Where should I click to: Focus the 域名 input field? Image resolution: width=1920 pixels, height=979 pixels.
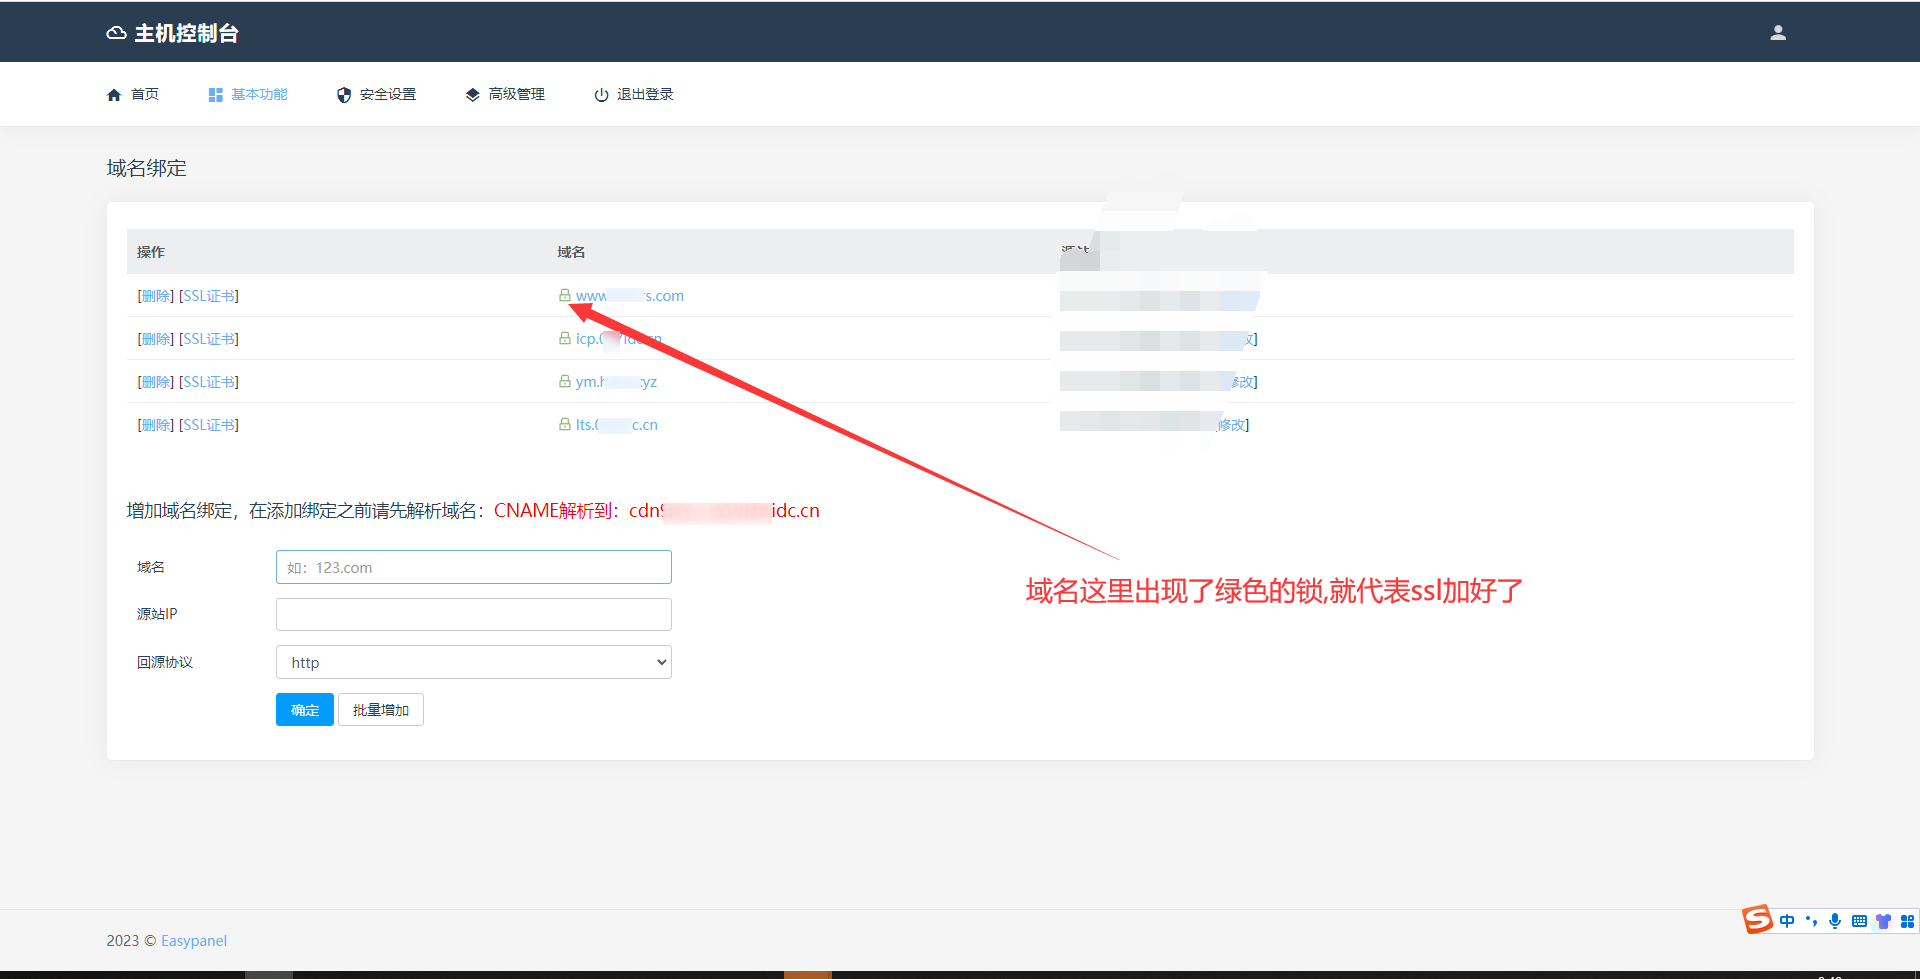tap(473, 567)
